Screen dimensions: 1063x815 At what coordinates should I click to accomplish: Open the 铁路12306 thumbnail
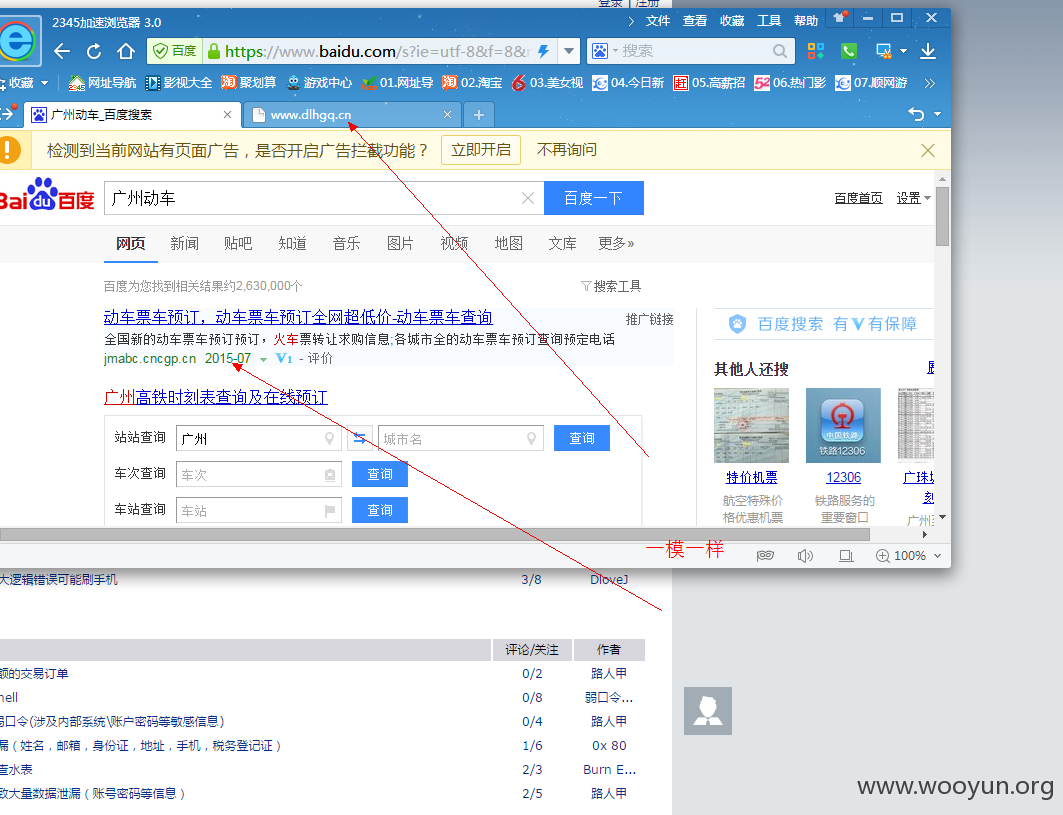(843, 425)
